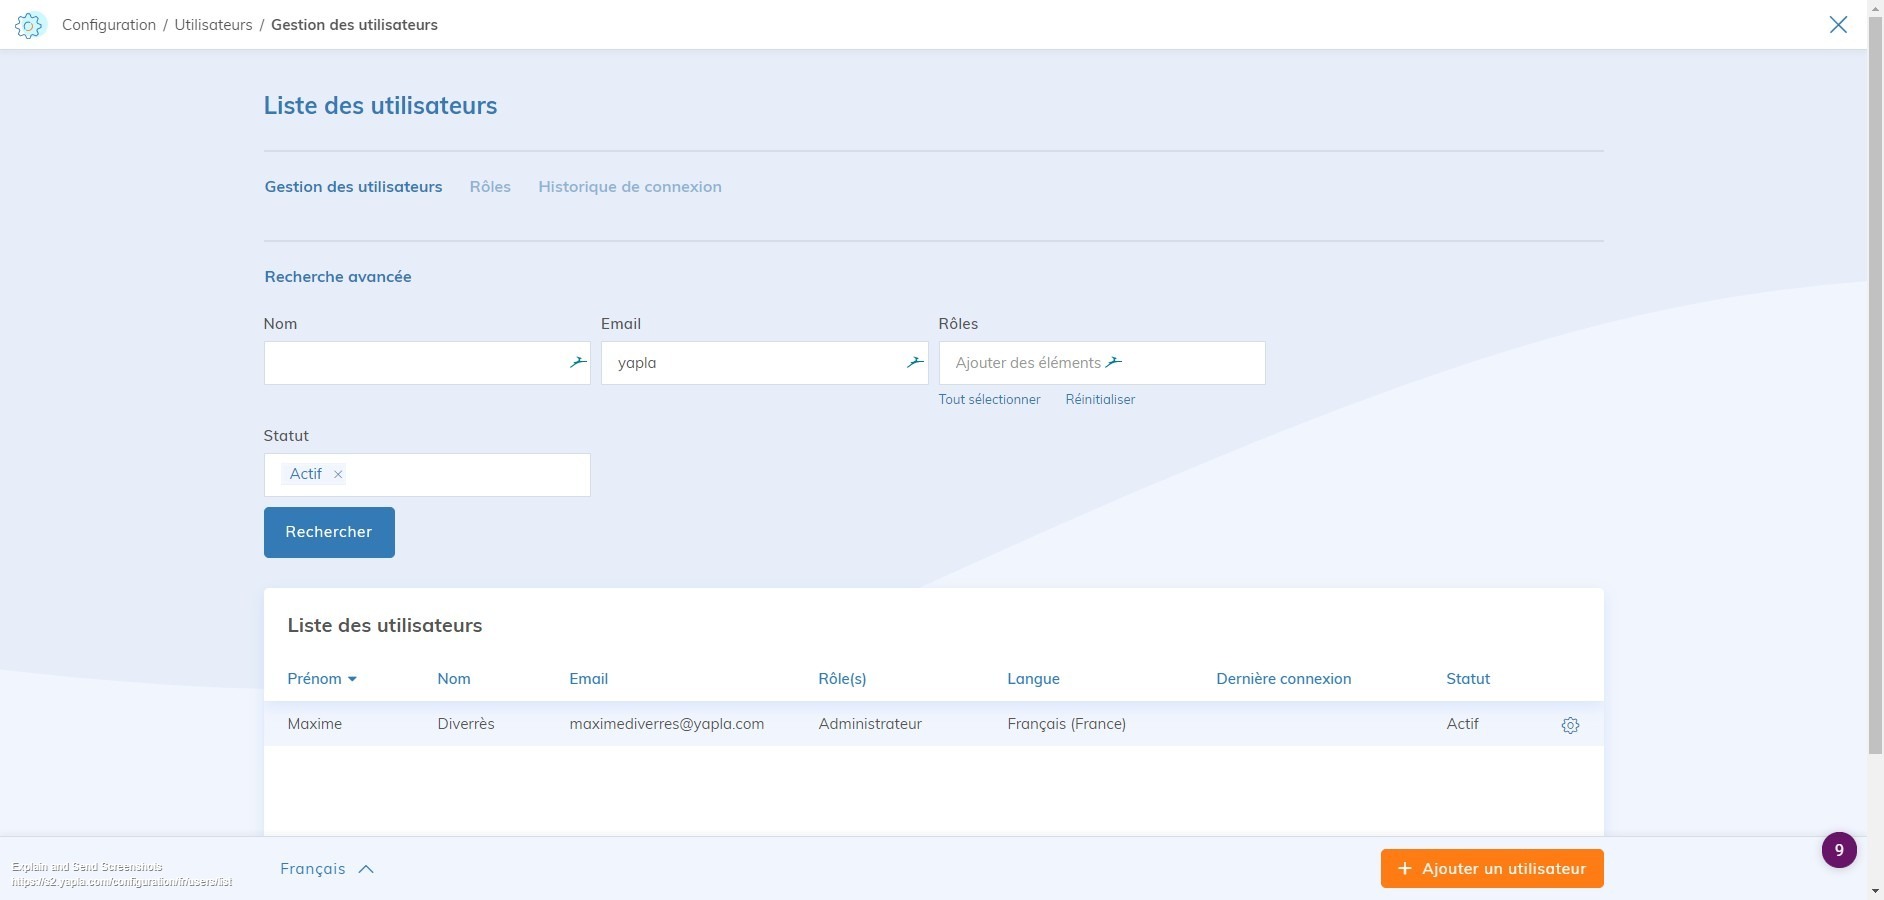The image size is (1884, 900).
Task: Click the icon inside the Nom field
Action: point(577,363)
